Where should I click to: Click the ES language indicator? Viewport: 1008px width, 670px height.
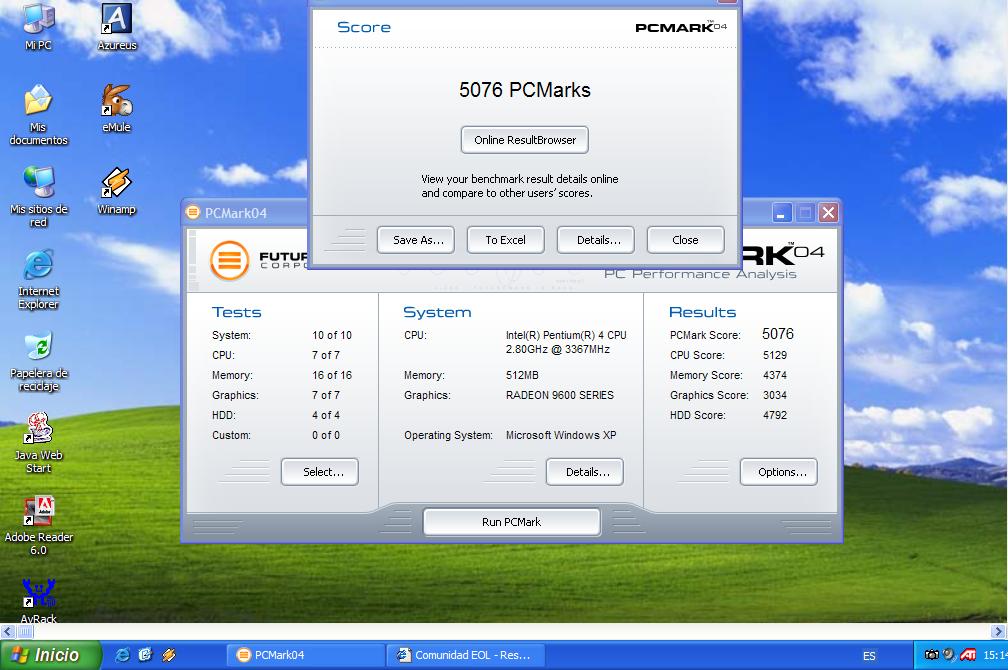click(x=868, y=655)
